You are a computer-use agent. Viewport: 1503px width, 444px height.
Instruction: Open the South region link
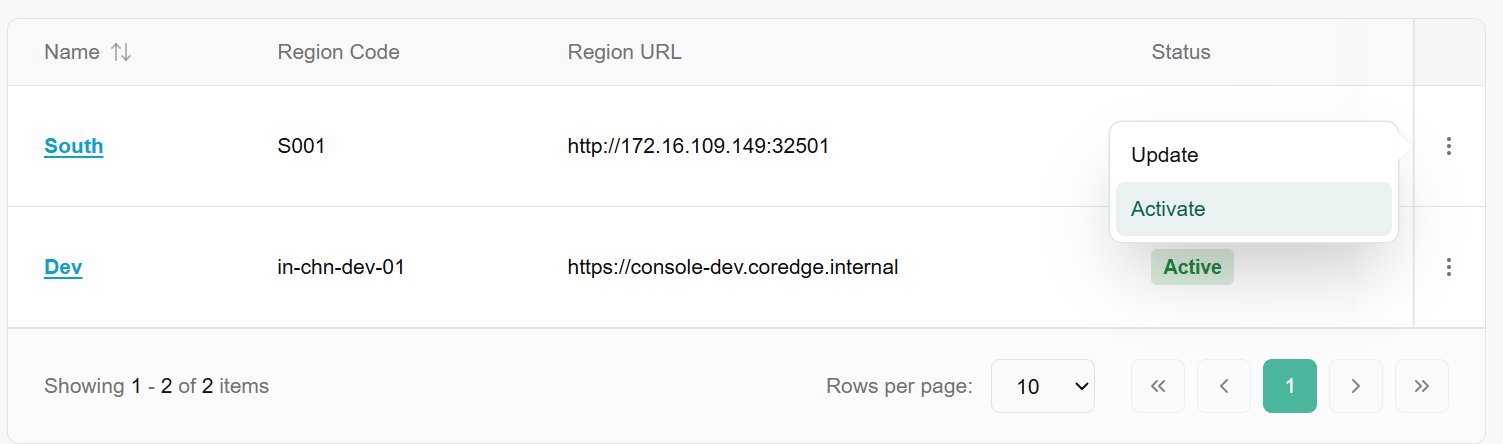(x=74, y=146)
